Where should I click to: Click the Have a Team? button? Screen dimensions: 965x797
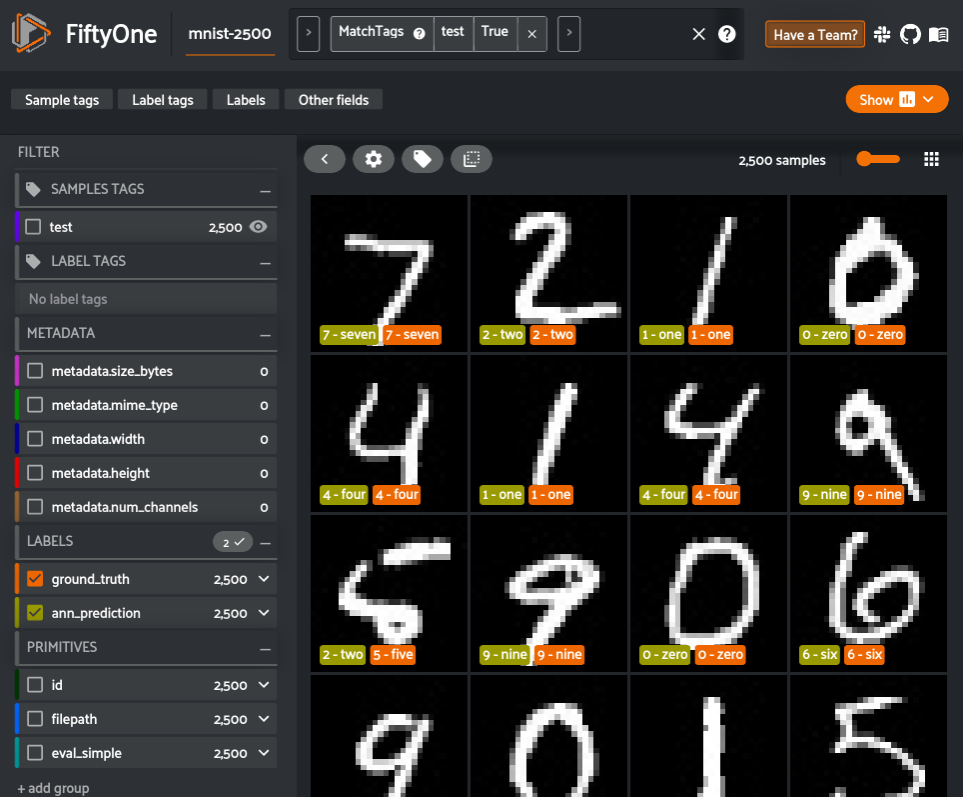[815, 33]
